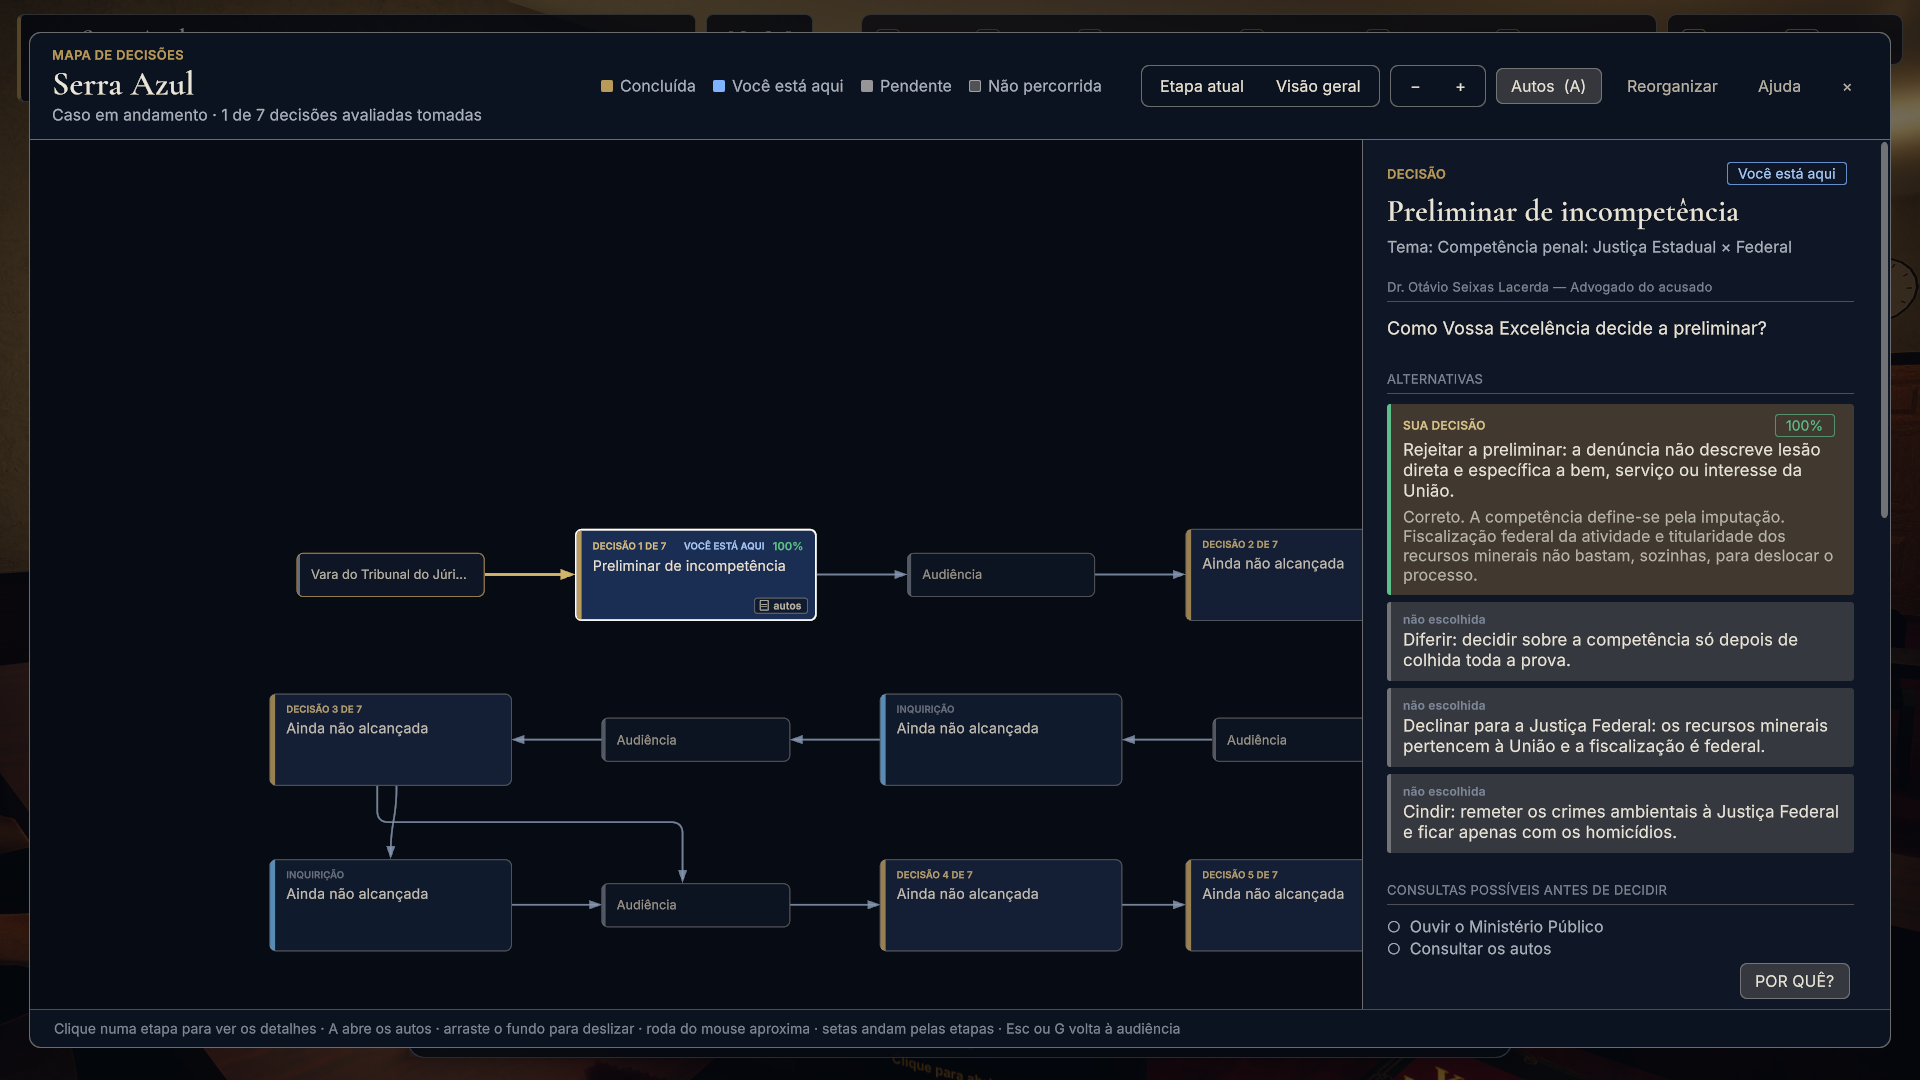Click the Pendente legend marker
Viewport: 1920px width, 1080px height.
tap(867, 86)
